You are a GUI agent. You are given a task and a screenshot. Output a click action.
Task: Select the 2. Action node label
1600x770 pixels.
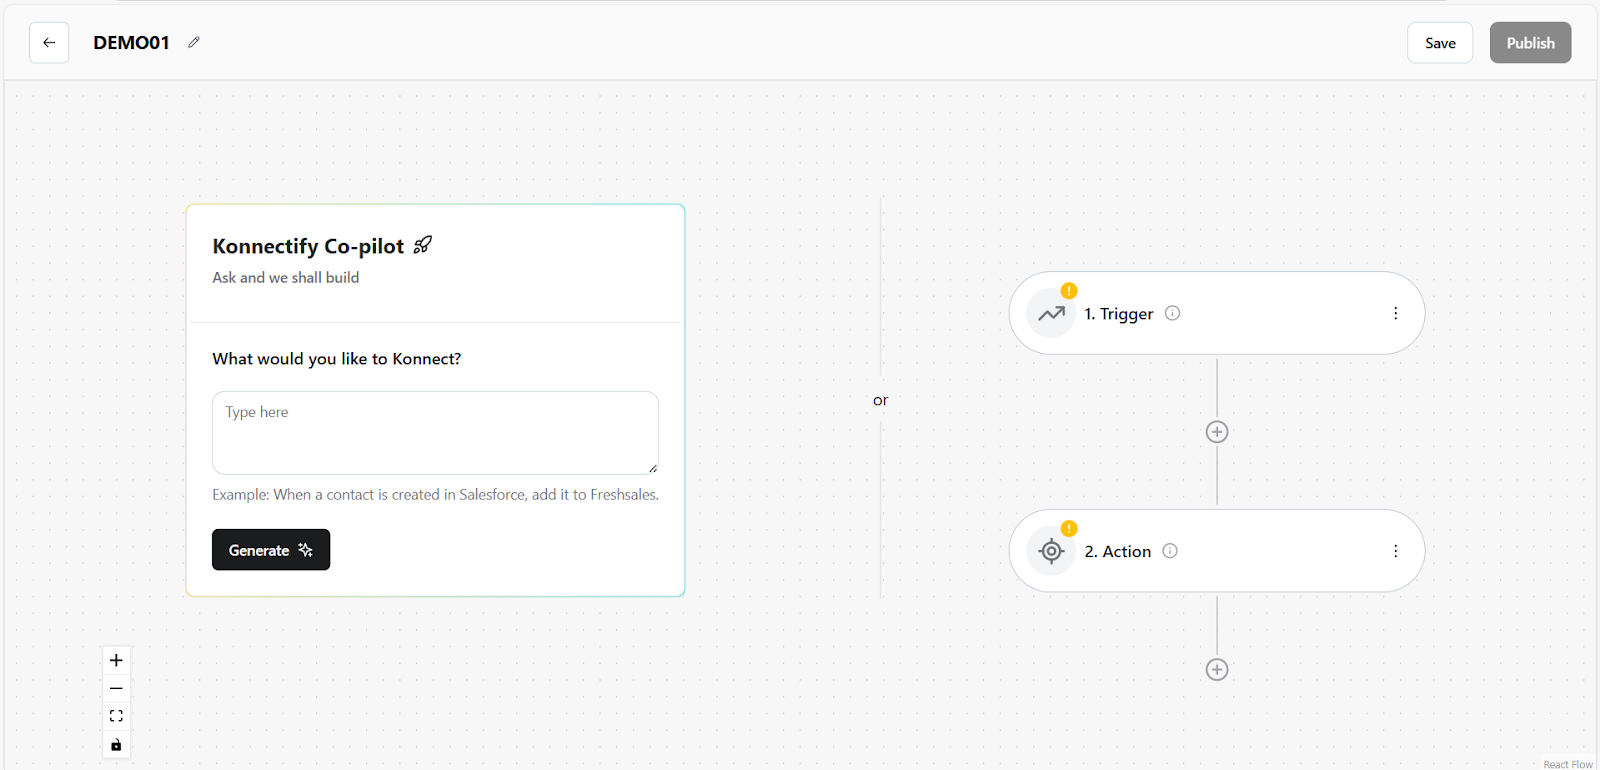[x=1117, y=551]
